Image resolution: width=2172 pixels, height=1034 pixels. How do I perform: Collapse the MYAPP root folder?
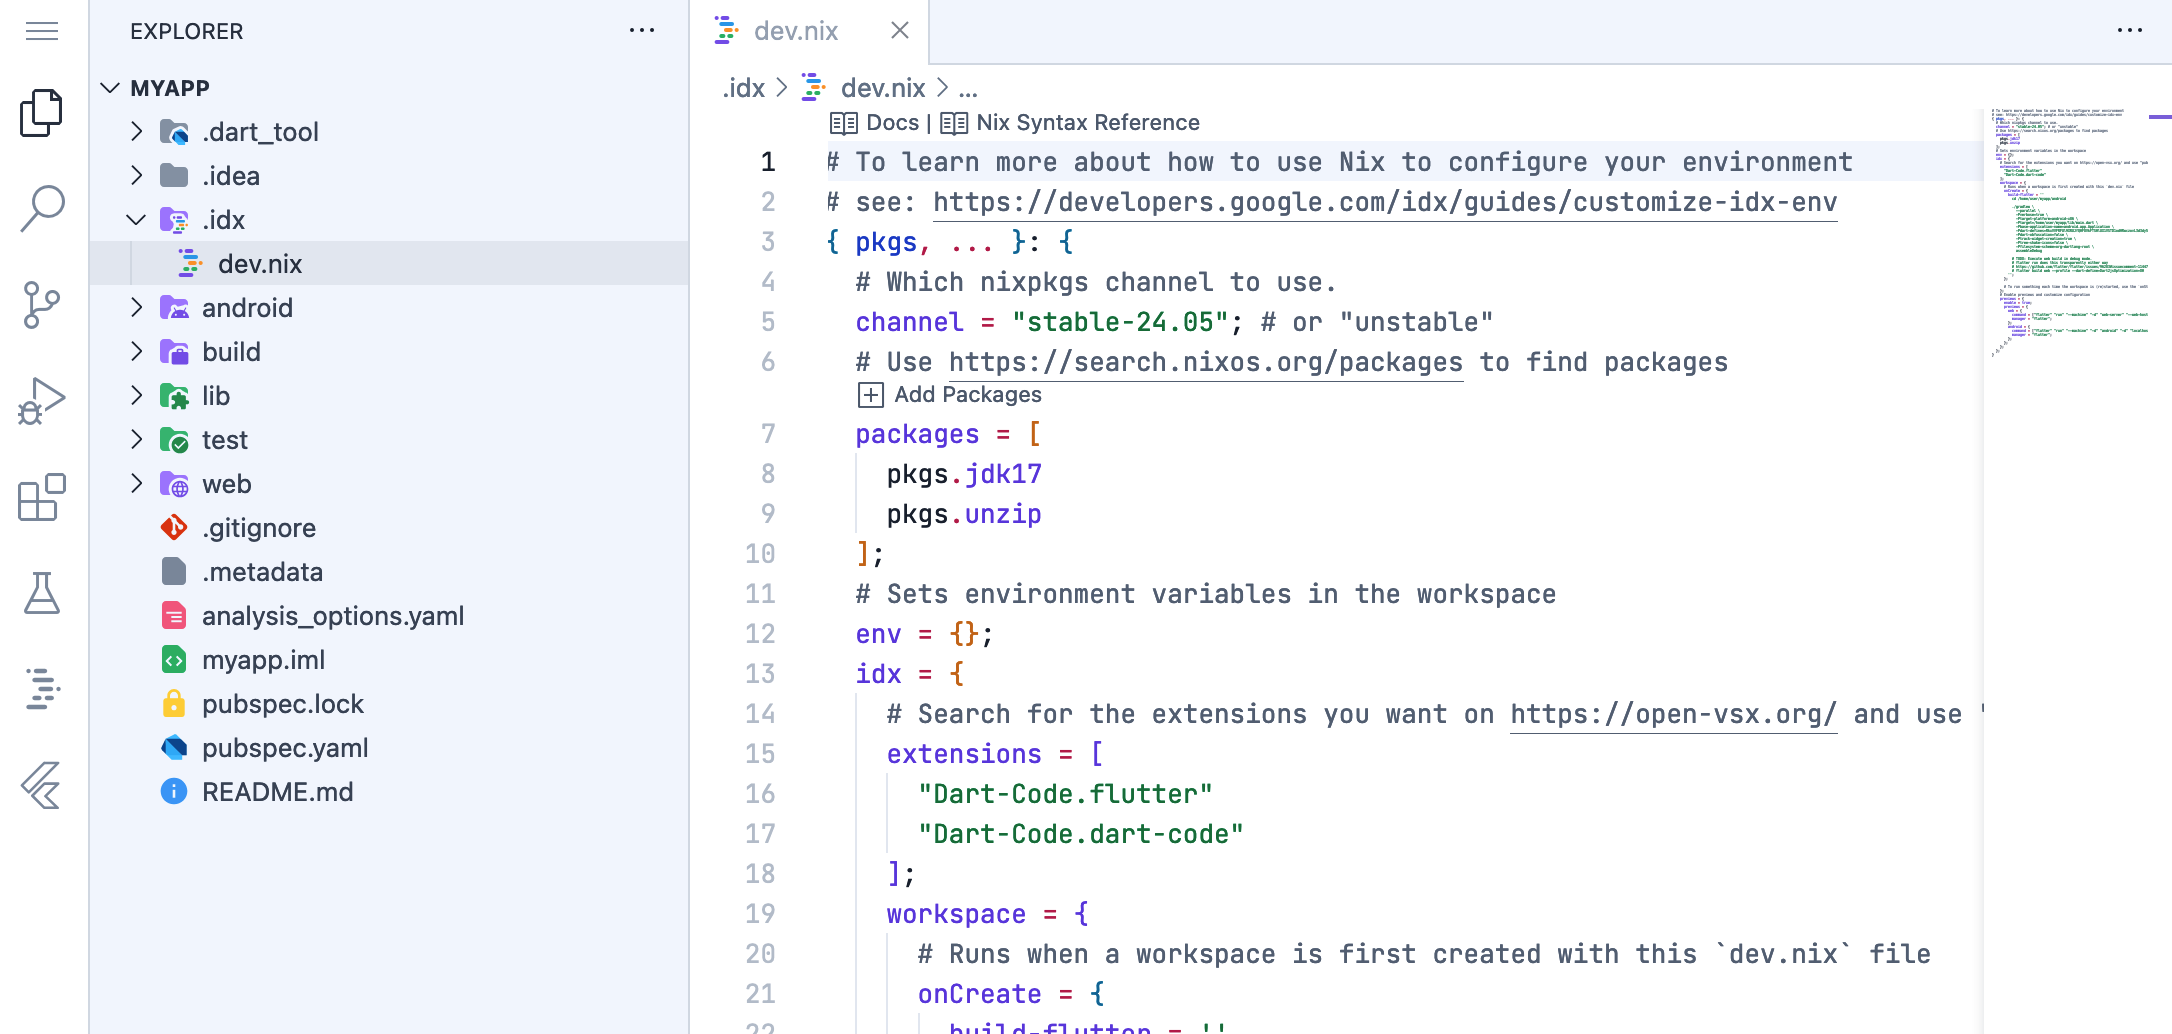point(111,88)
